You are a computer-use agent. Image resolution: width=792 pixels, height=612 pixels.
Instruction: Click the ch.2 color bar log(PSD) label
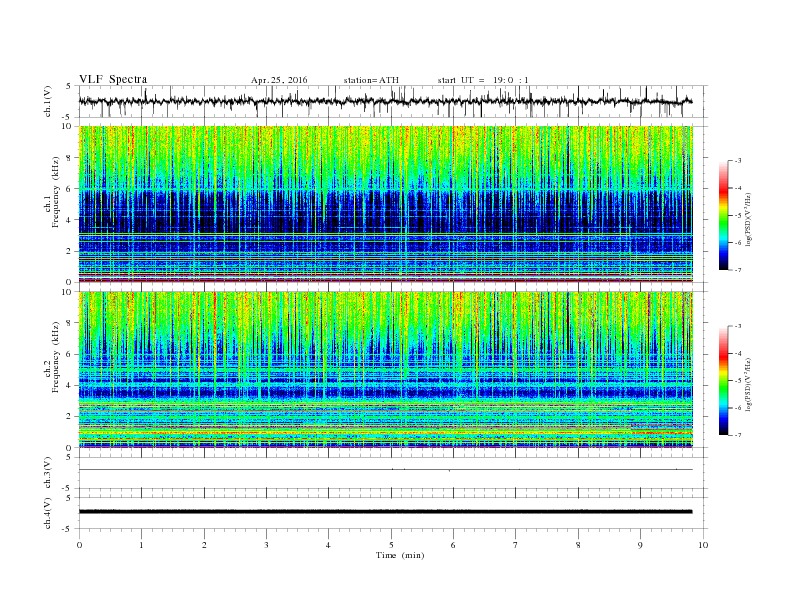tap(749, 384)
